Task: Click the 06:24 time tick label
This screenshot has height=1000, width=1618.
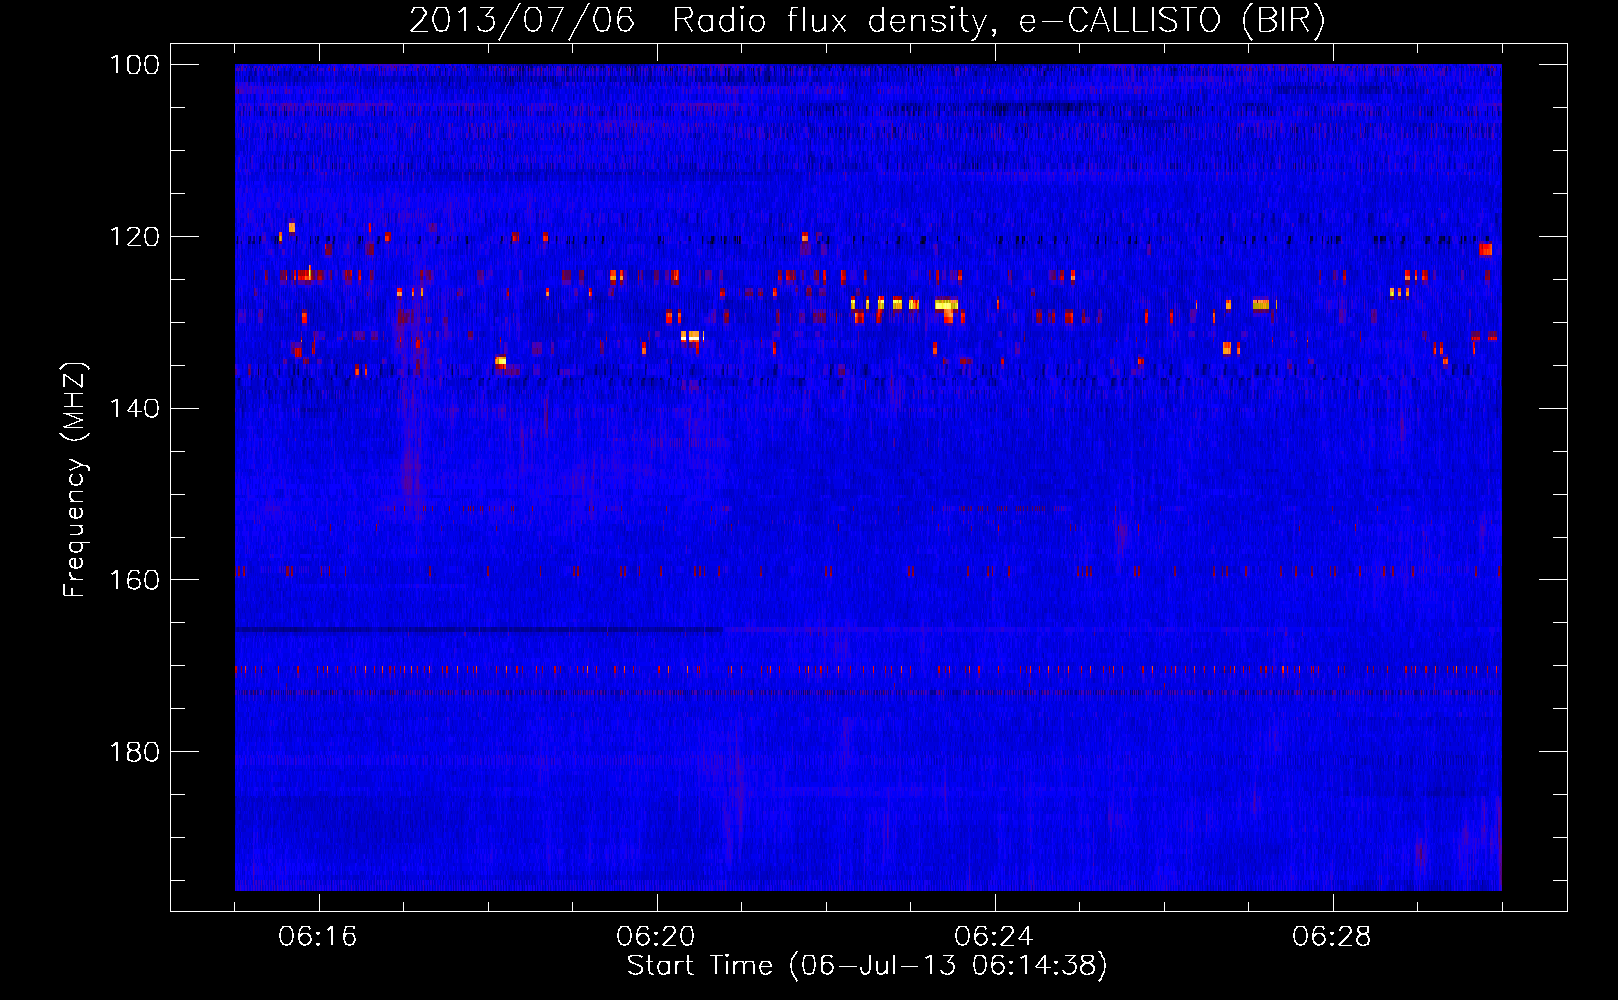Action: 994,937
